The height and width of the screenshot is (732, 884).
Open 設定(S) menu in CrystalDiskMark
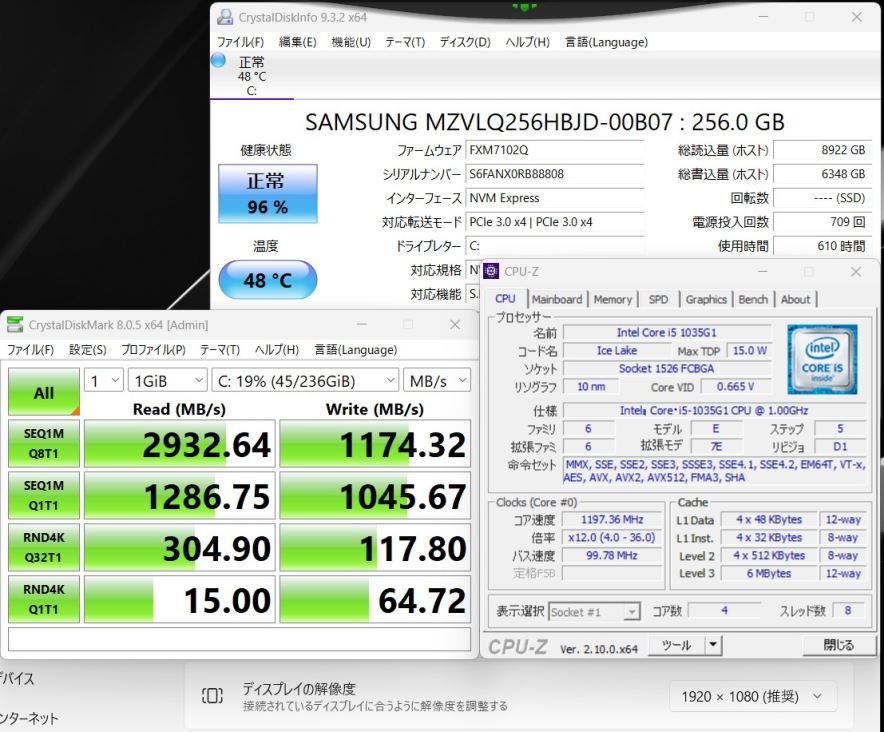(x=87, y=350)
